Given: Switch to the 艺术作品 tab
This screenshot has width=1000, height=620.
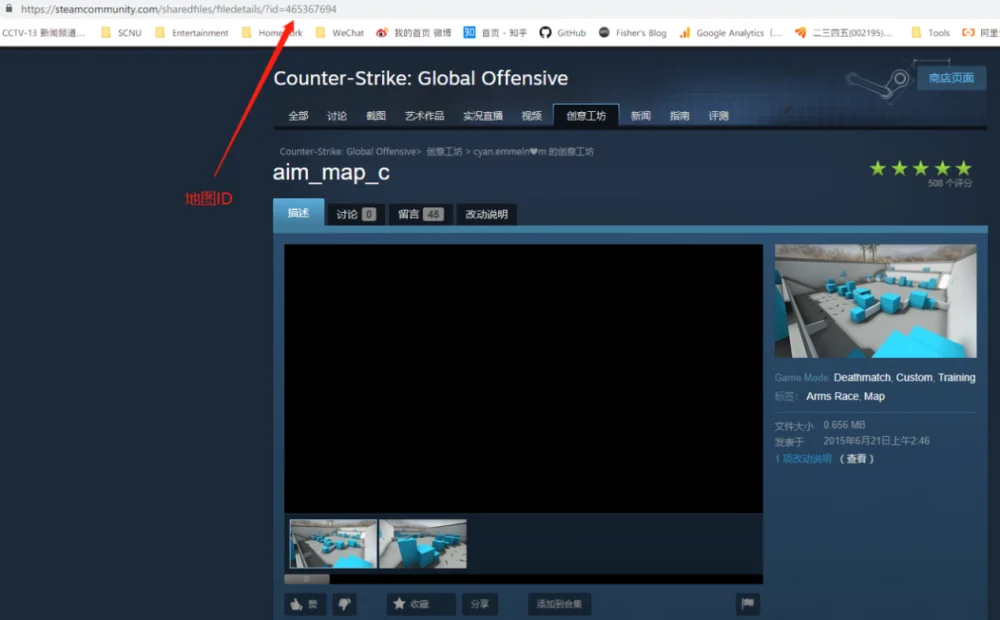Looking at the screenshot, I should (x=424, y=115).
